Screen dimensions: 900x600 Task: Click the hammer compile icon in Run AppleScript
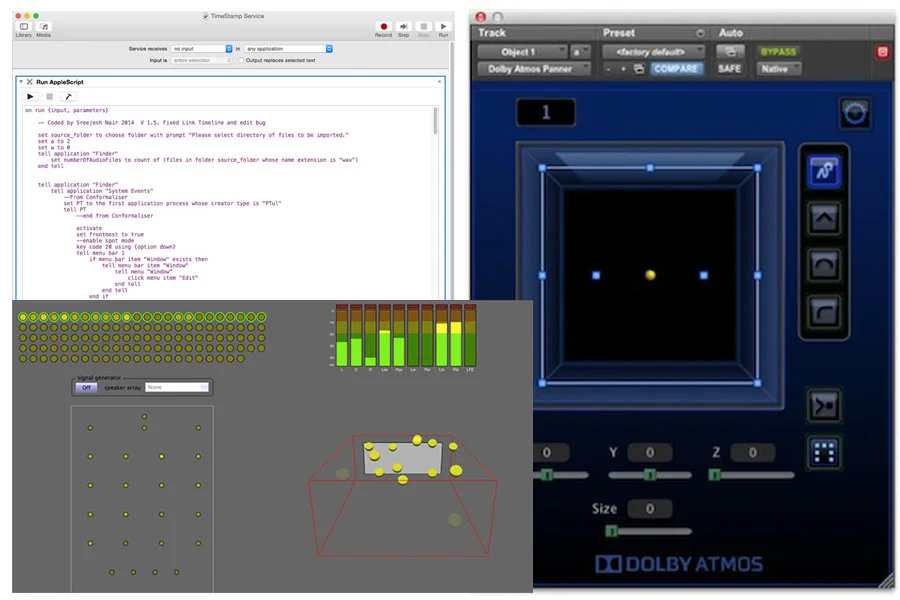(x=68, y=96)
